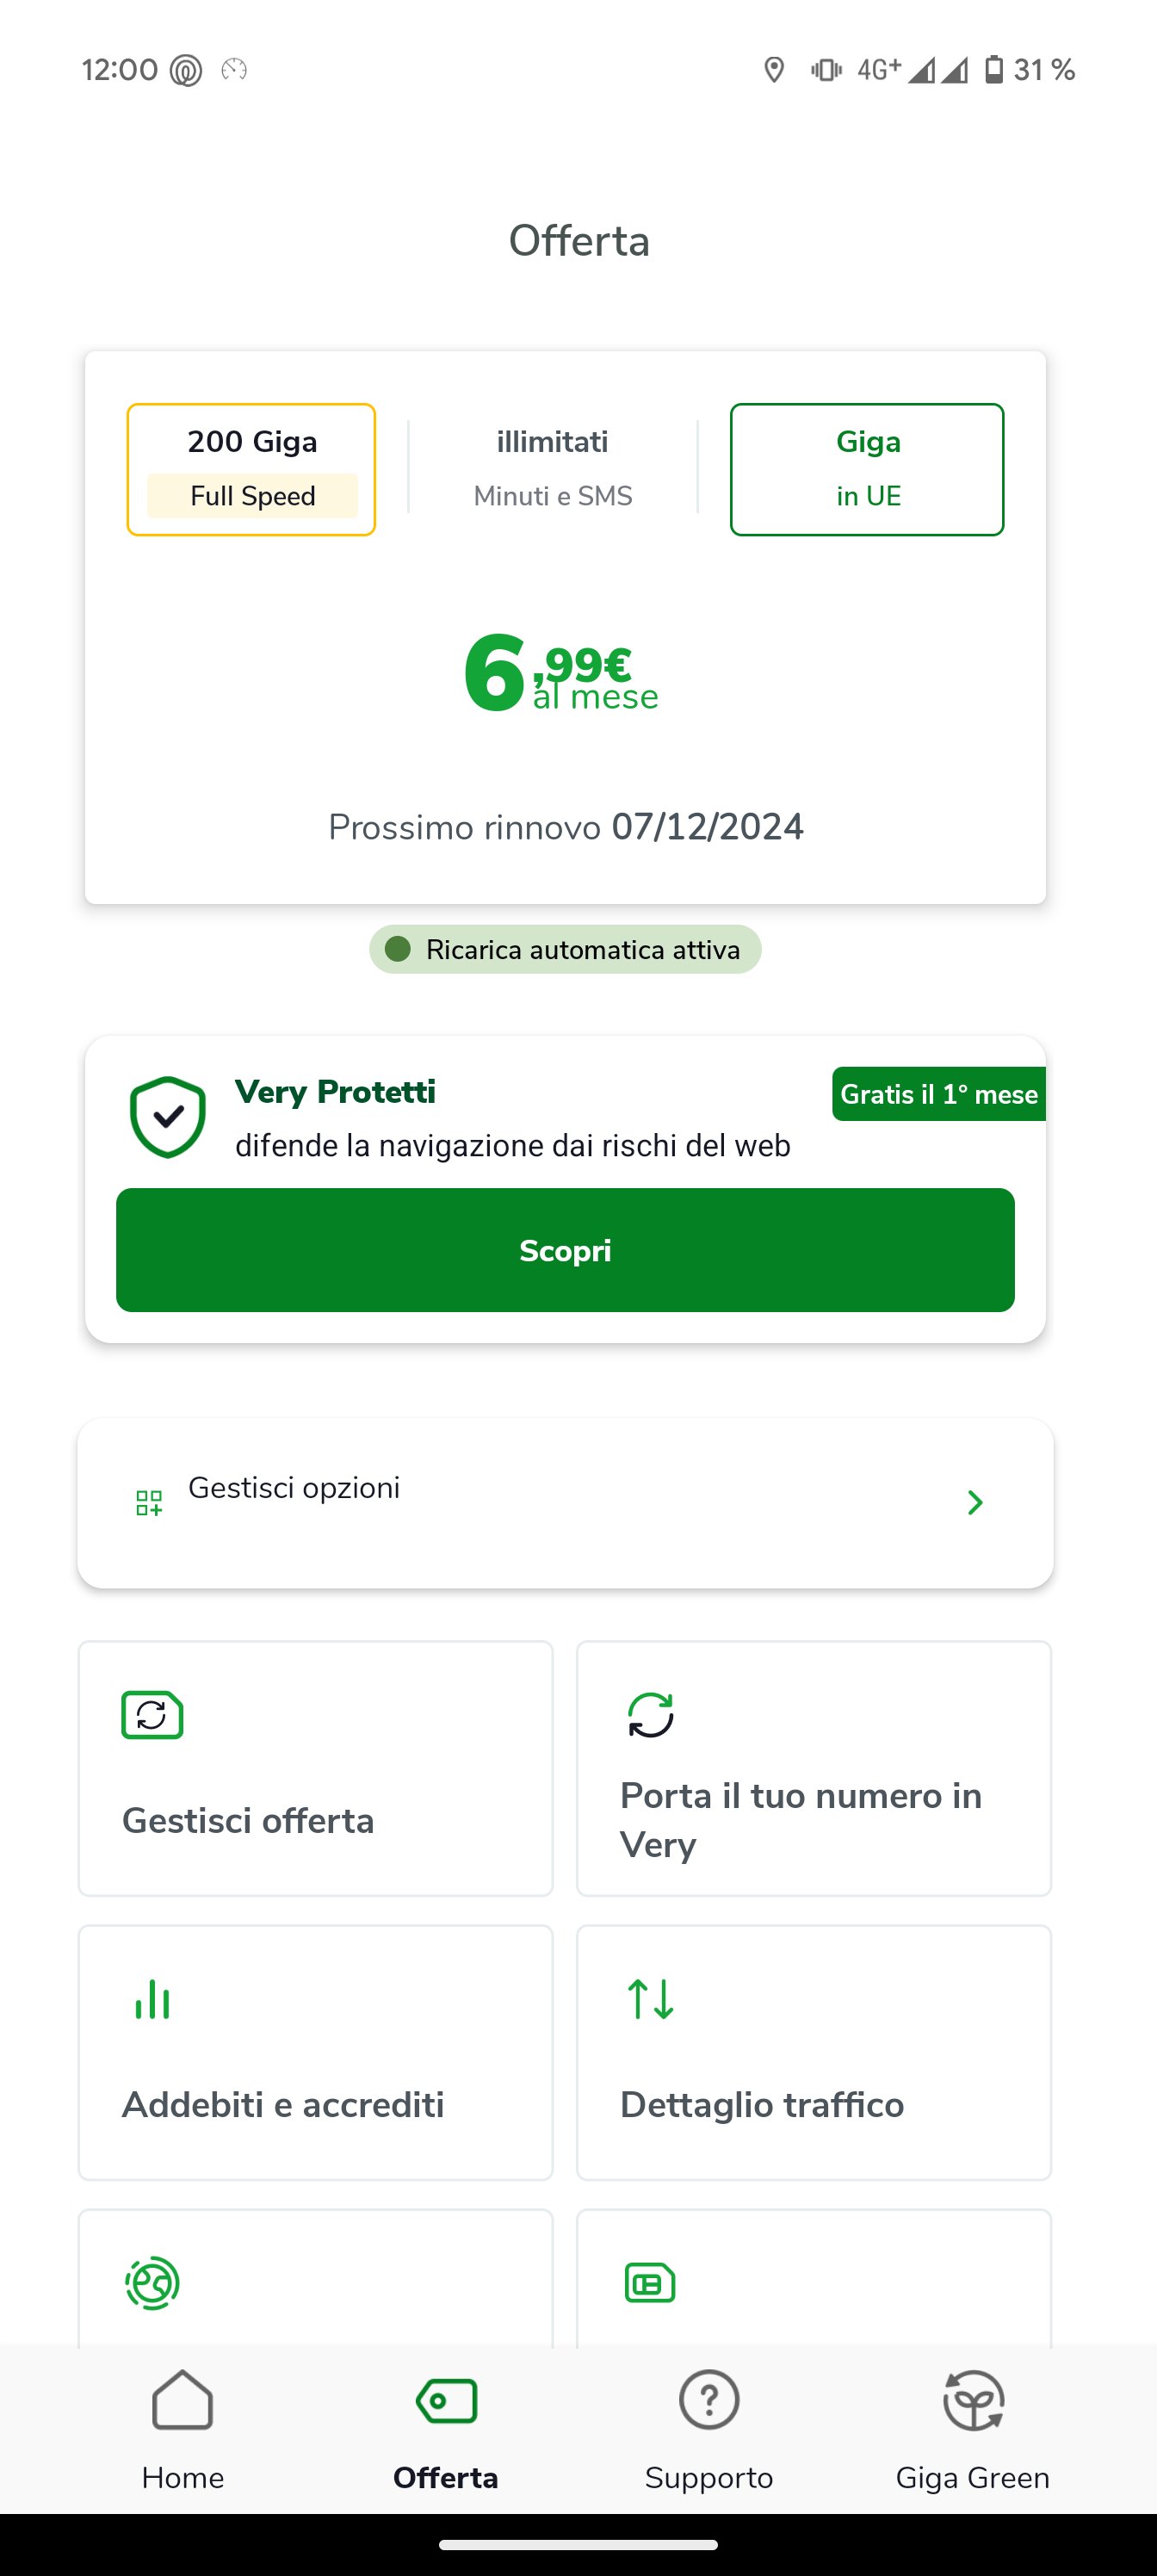Image resolution: width=1157 pixels, height=2576 pixels.
Task: Select the 200 Giga Full Speed box
Action: pyautogui.click(x=251, y=469)
